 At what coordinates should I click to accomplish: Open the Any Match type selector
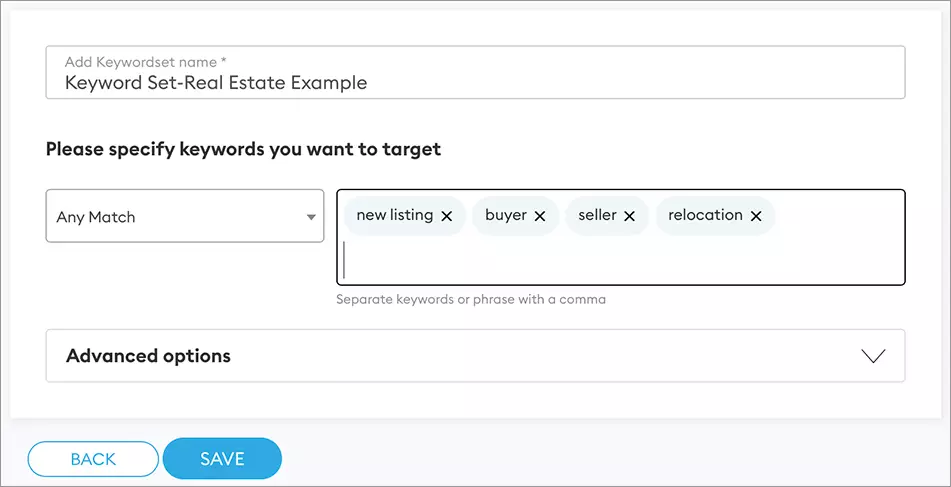pyautogui.click(x=185, y=216)
